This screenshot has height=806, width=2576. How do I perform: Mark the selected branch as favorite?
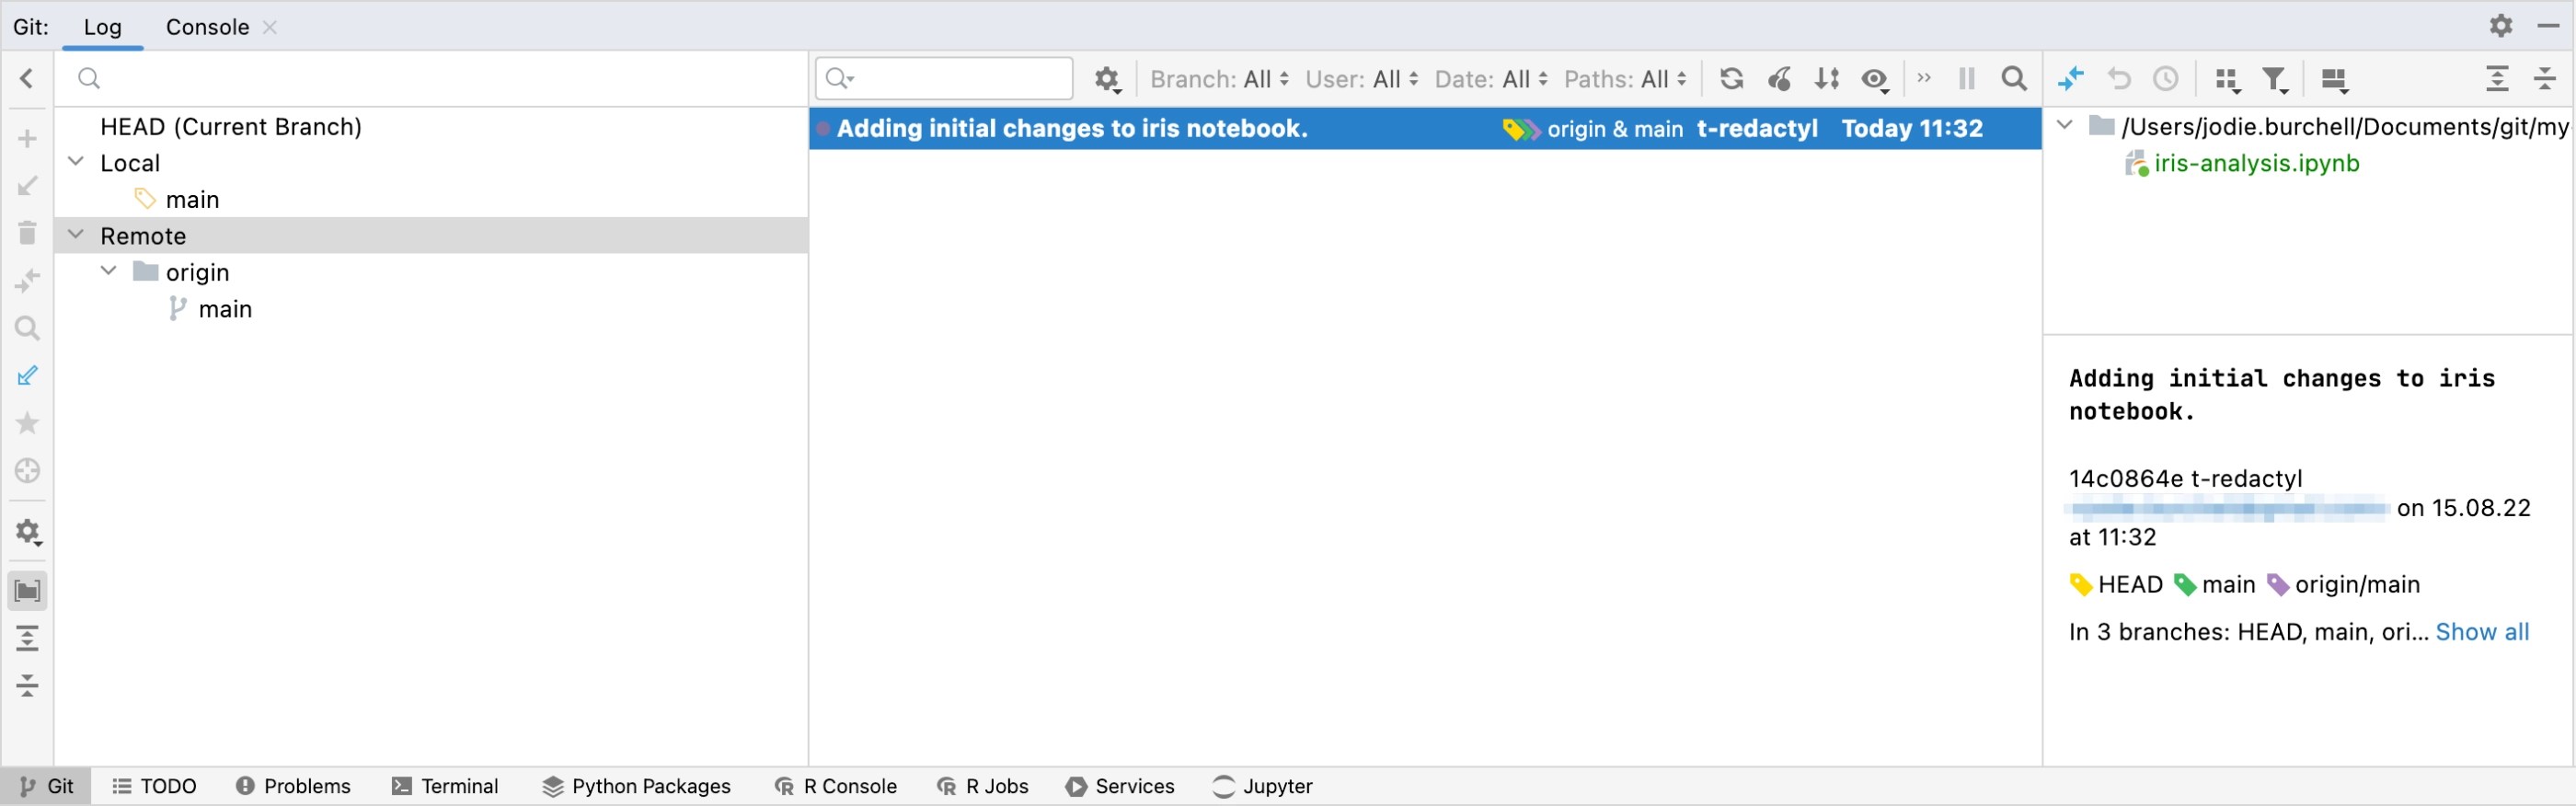click(x=27, y=423)
